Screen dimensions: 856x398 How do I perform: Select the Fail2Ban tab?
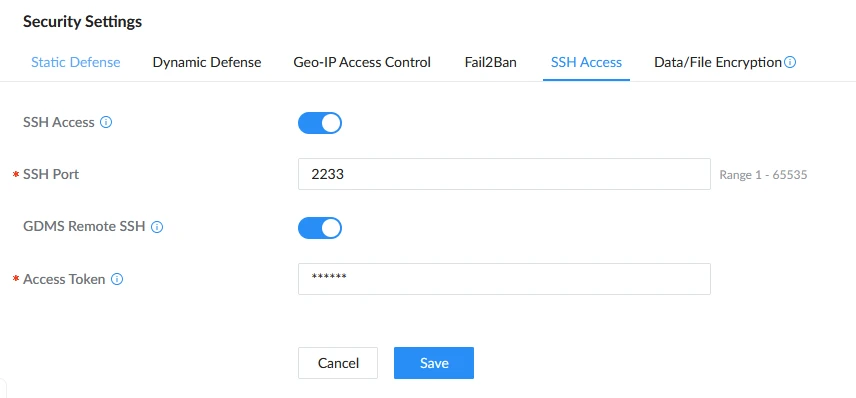click(x=491, y=62)
